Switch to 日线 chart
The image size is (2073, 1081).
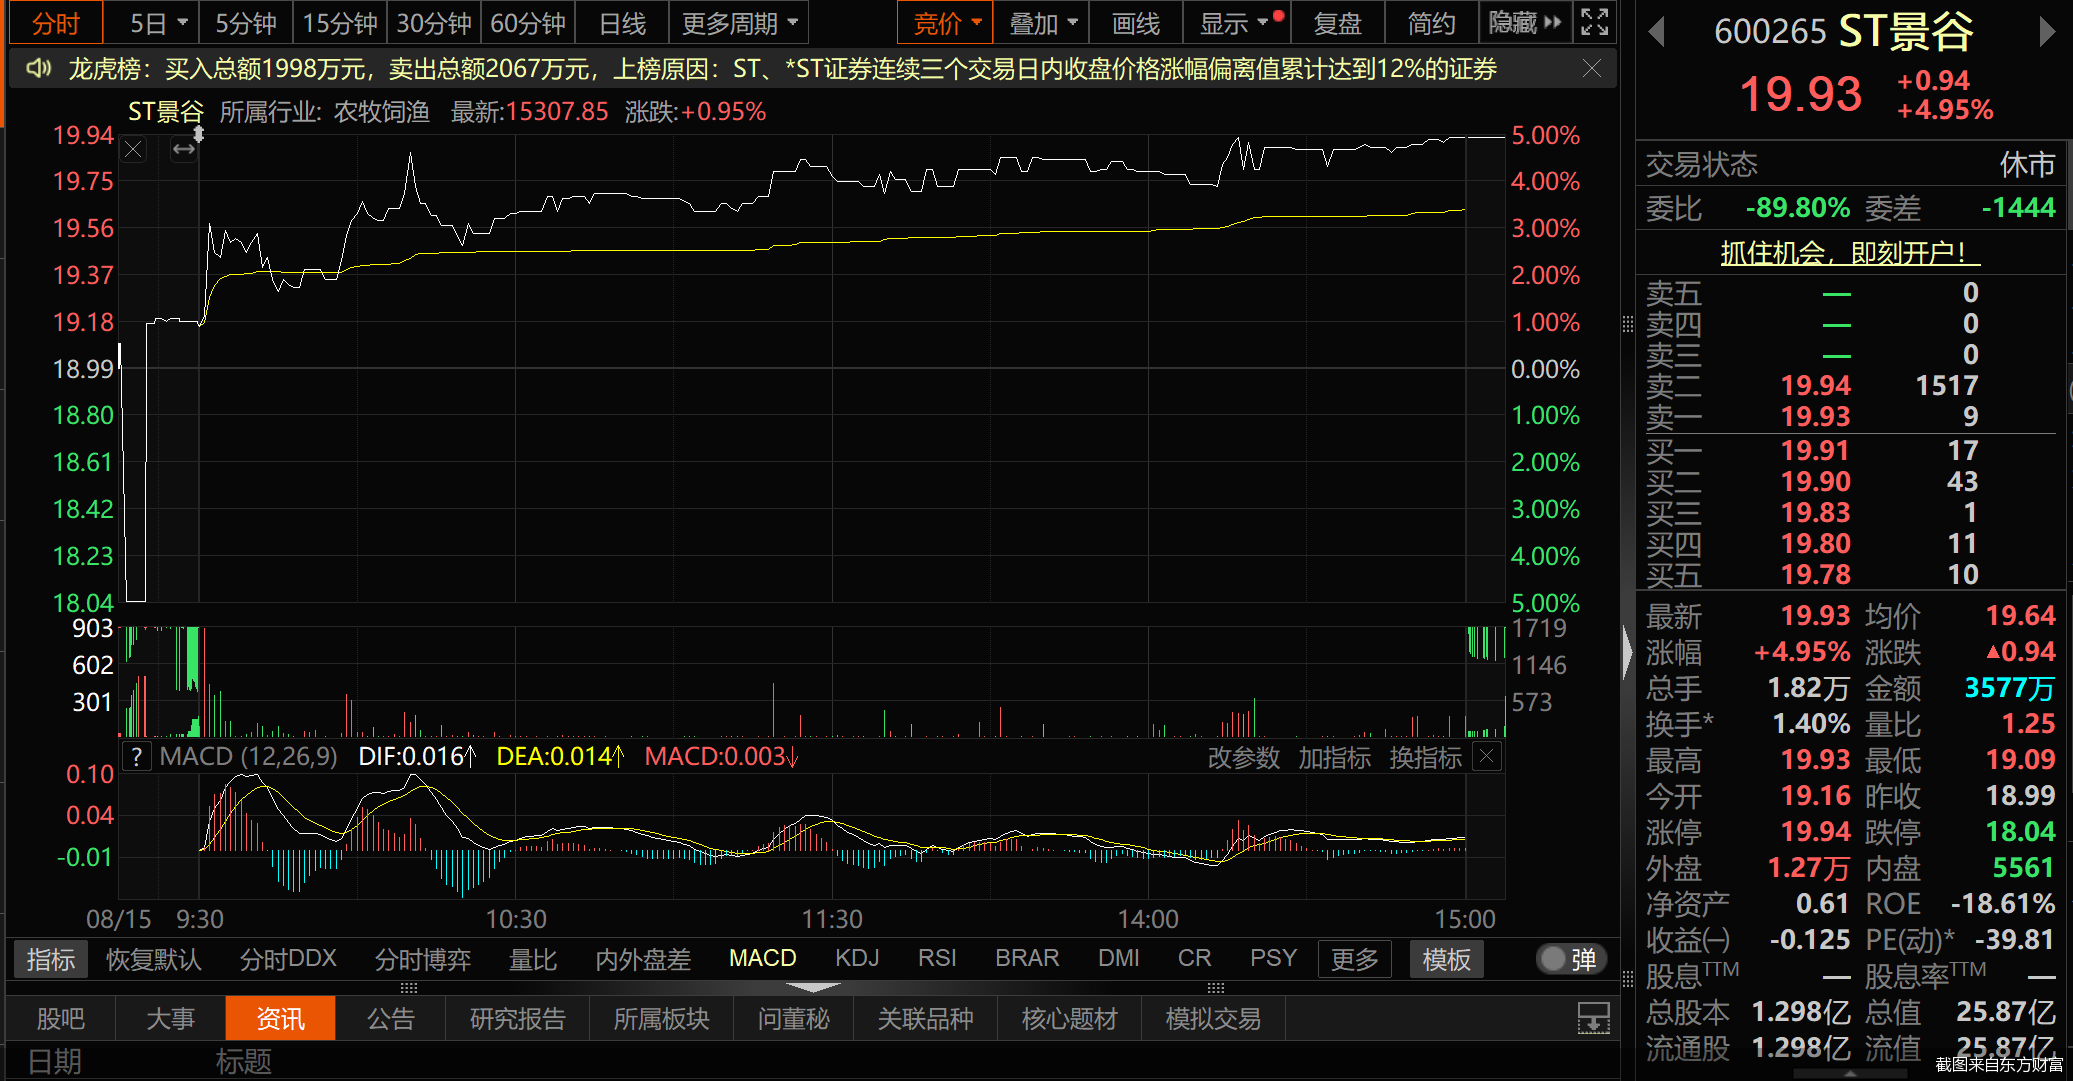[622, 23]
